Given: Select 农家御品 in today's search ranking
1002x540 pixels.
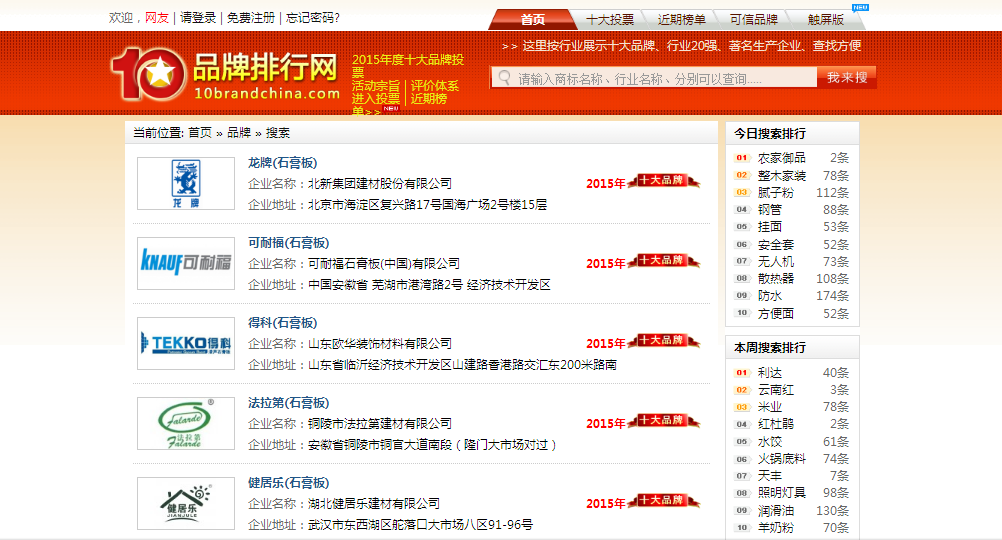Looking at the screenshot, I should (782, 158).
